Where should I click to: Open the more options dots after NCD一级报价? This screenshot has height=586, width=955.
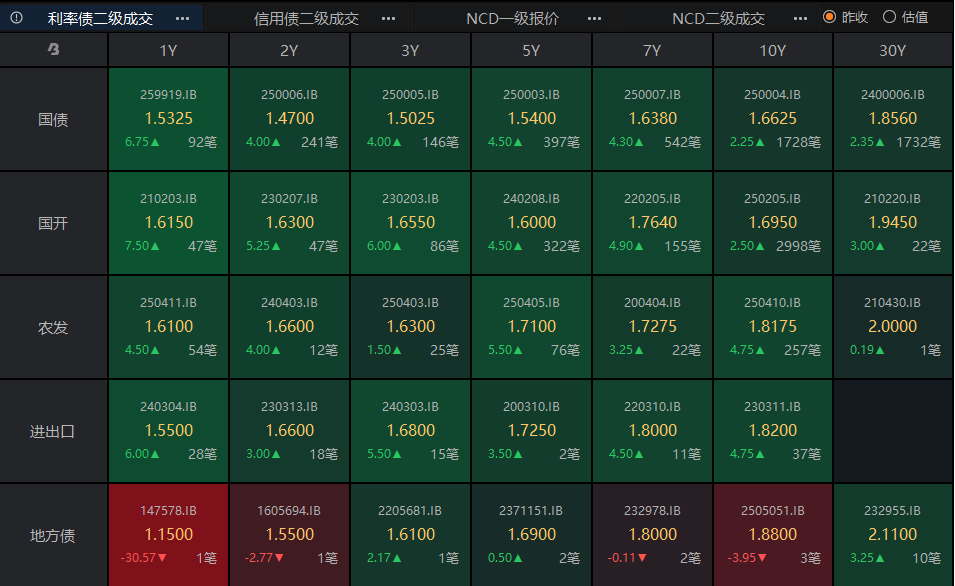594,18
